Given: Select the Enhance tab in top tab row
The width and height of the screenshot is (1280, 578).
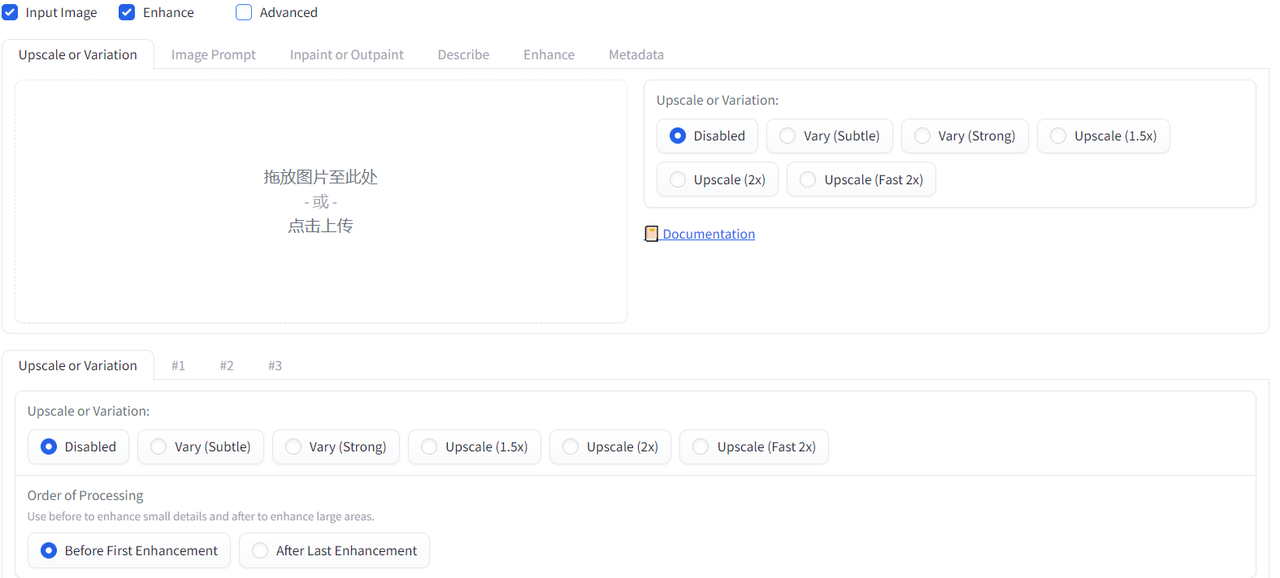Looking at the screenshot, I should 549,55.
